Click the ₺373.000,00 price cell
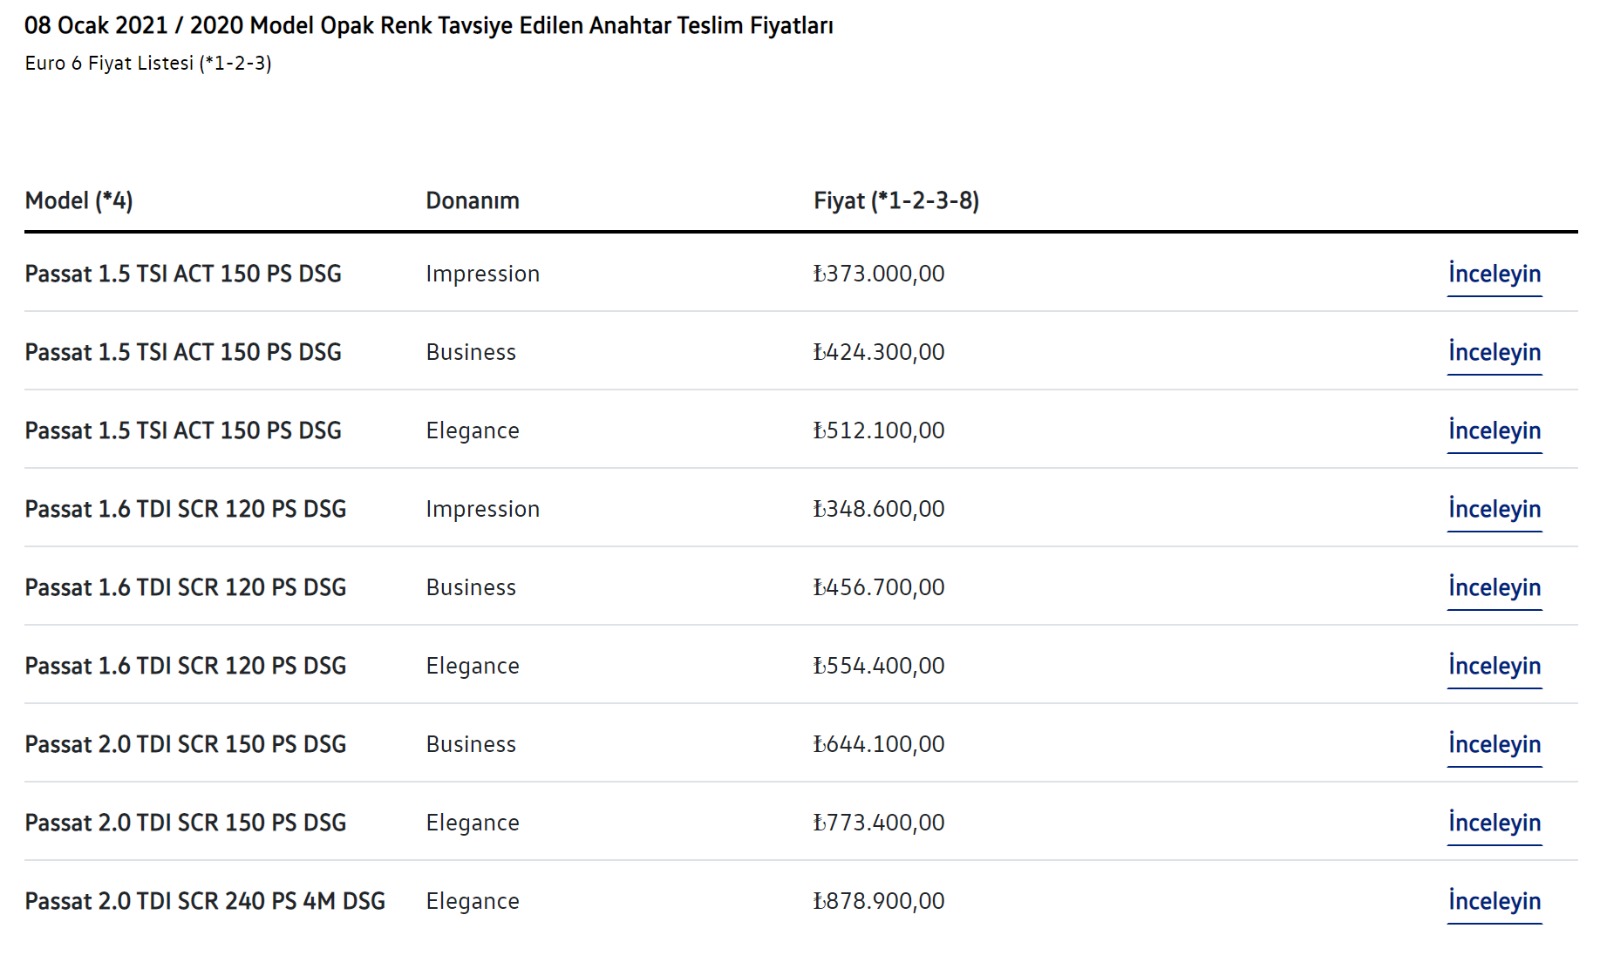The height and width of the screenshot is (969, 1600). point(879,274)
